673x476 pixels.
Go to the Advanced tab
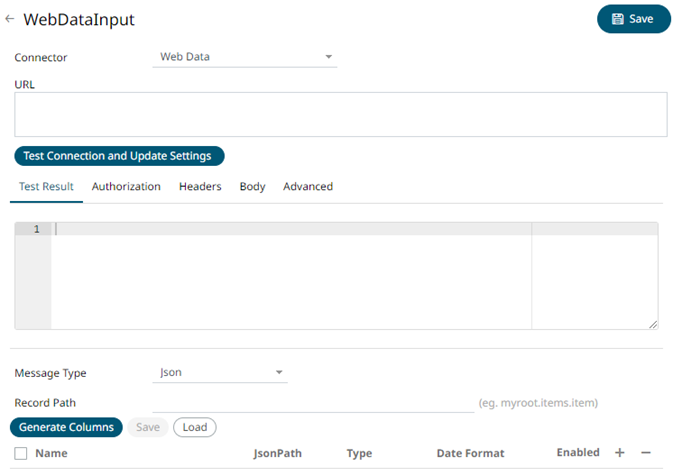(308, 187)
